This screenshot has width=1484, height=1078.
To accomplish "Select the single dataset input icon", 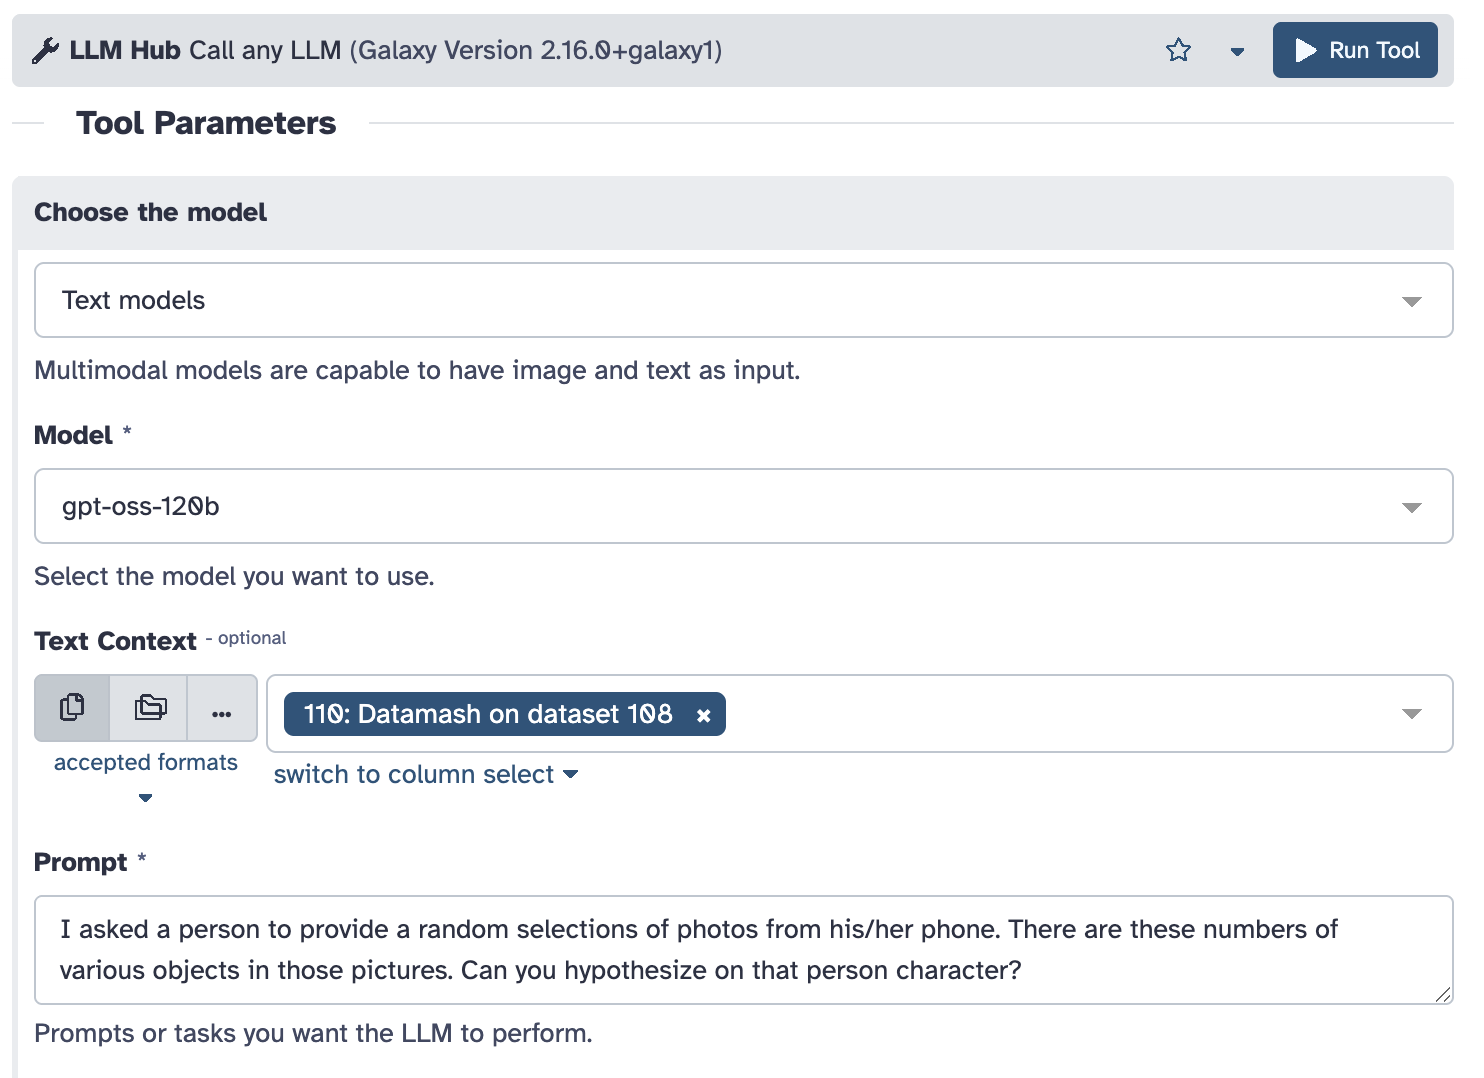I will [x=72, y=708].
